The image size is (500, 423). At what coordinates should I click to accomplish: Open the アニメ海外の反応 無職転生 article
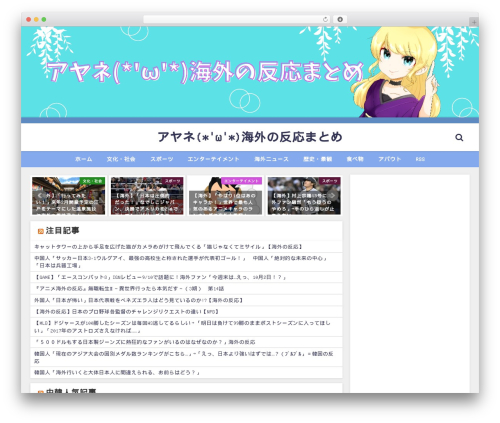[129, 289]
